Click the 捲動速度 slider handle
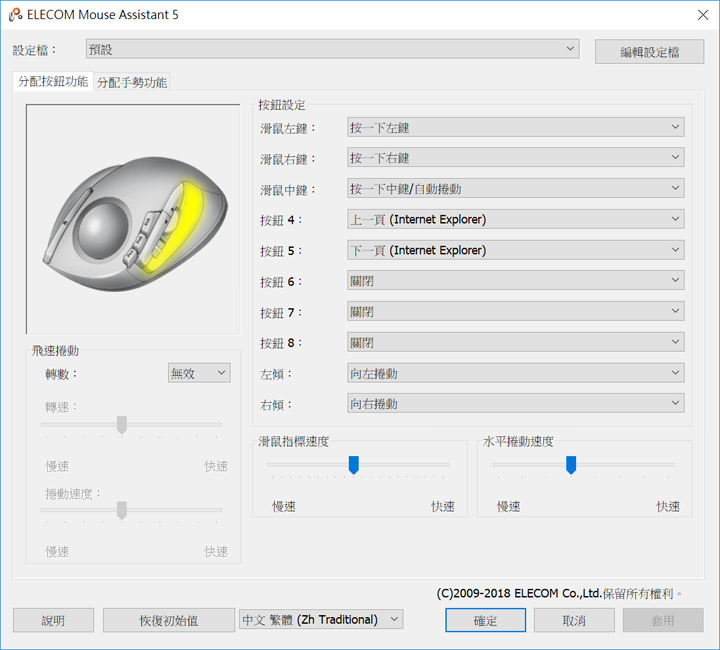Image resolution: width=720 pixels, height=650 pixels. click(122, 510)
